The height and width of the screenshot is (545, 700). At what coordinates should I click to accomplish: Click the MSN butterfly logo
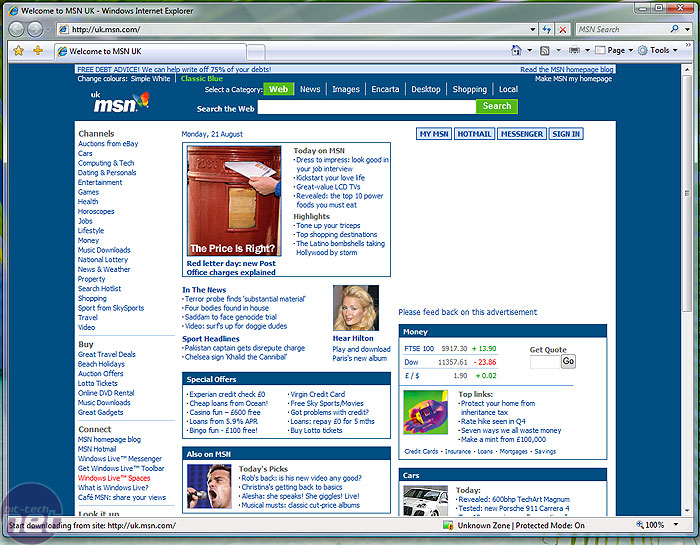click(x=120, y=103)
